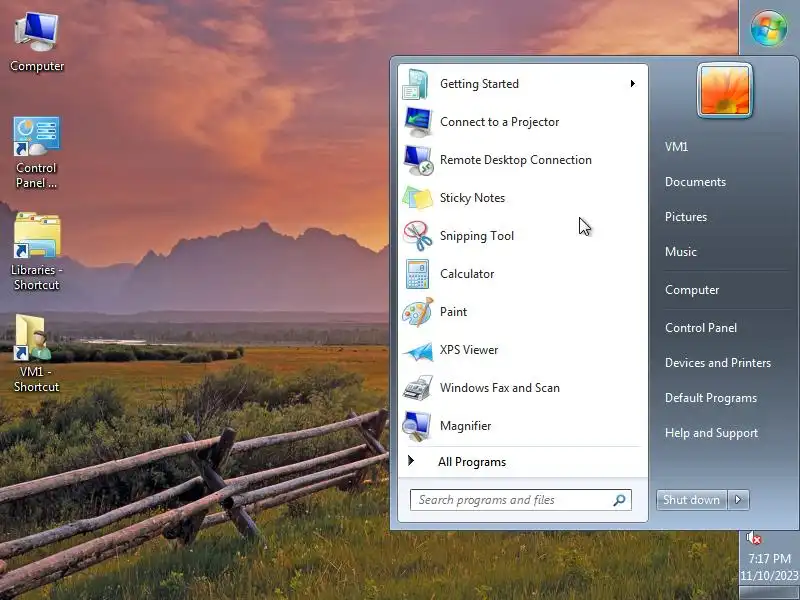Screen dimensions: 800x600
Task: Open Devices and Printers
Action: point(718,363)
